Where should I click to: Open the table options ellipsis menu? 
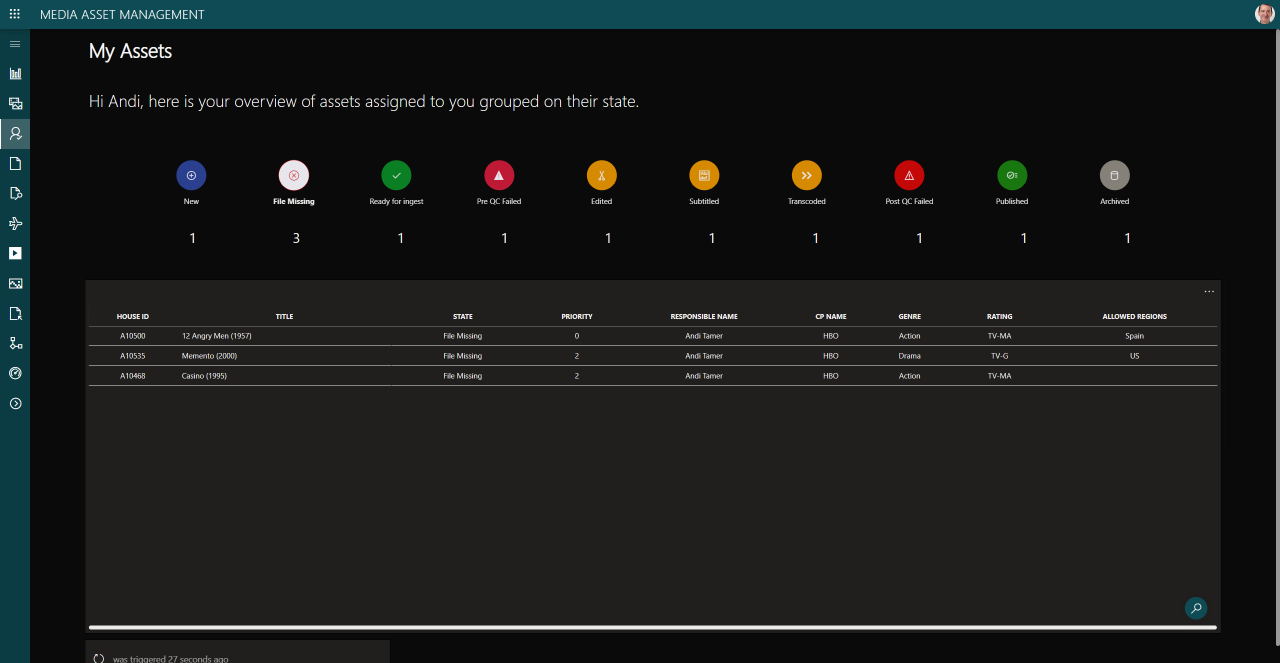[x=1208, y=291]
